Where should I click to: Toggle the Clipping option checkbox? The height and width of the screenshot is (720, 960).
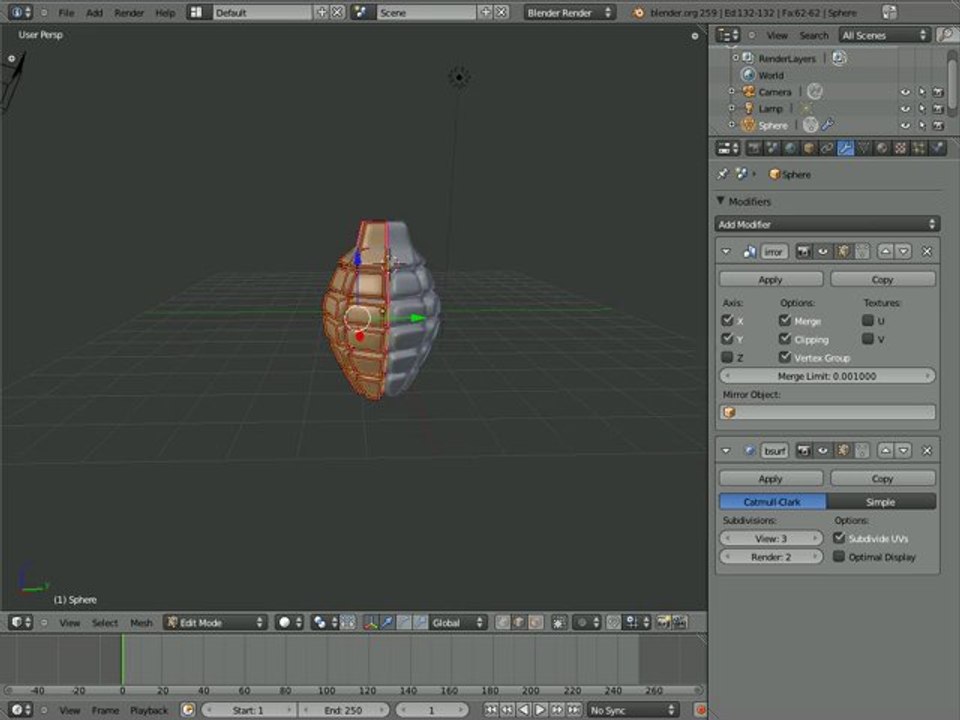click(x=785, y=339)
